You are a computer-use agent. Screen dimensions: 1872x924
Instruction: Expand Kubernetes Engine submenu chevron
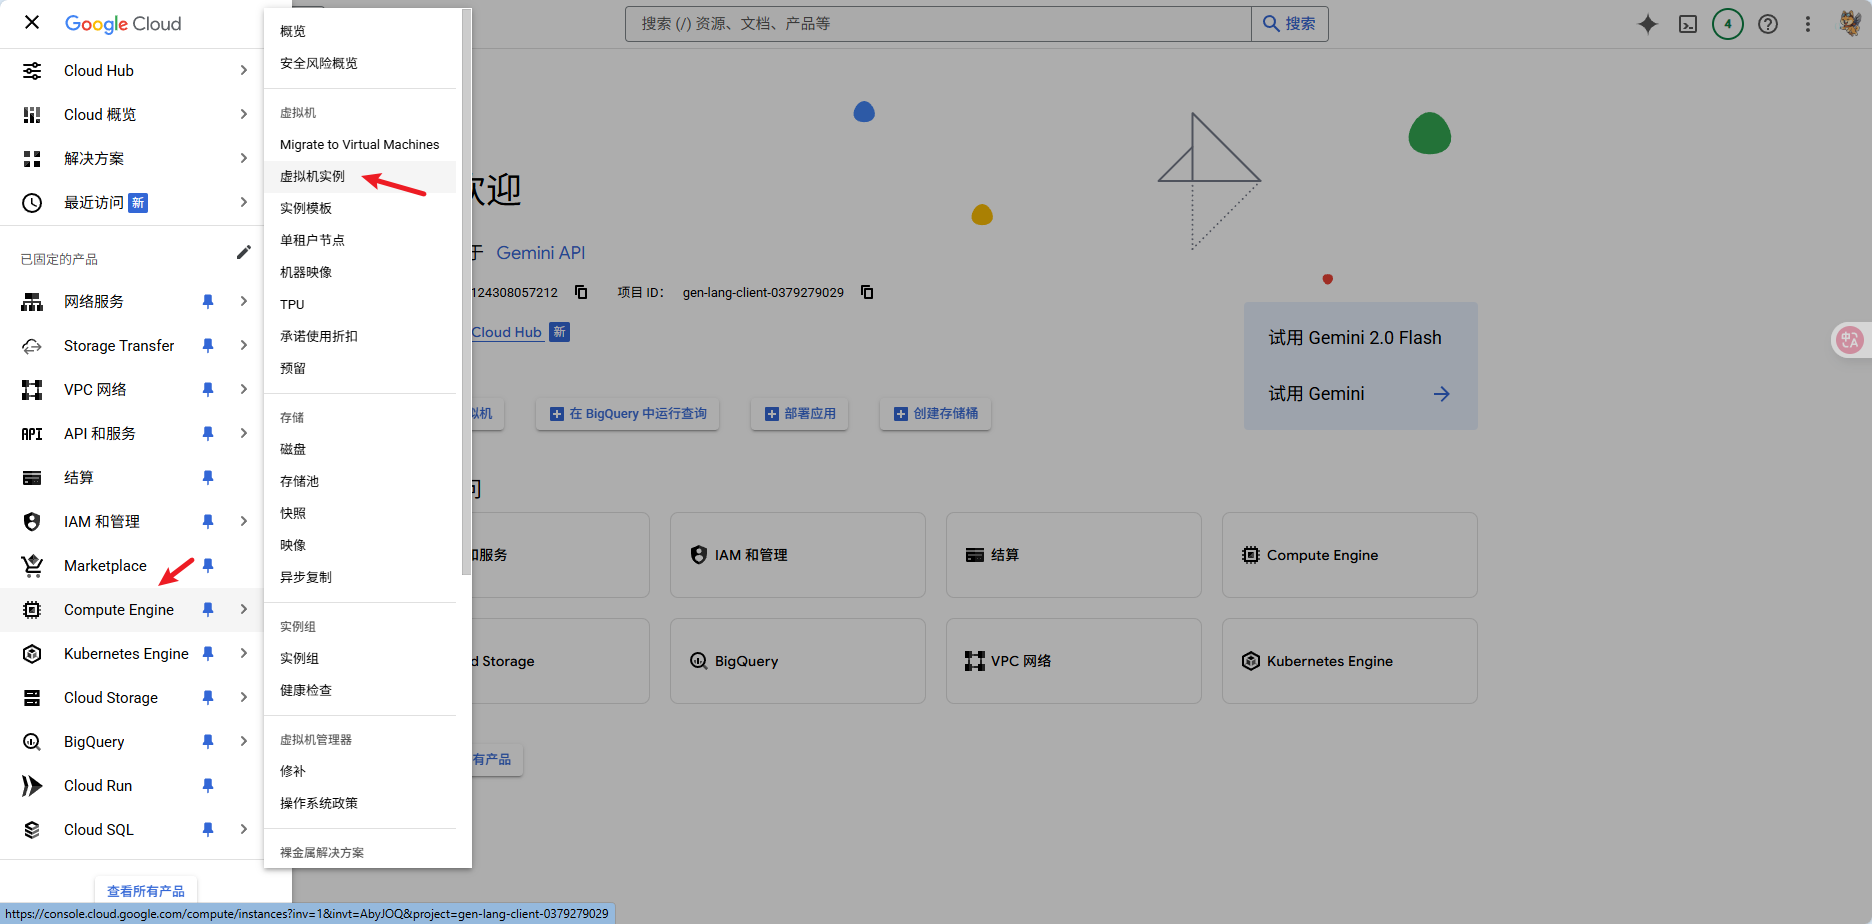tap(244, 653)
